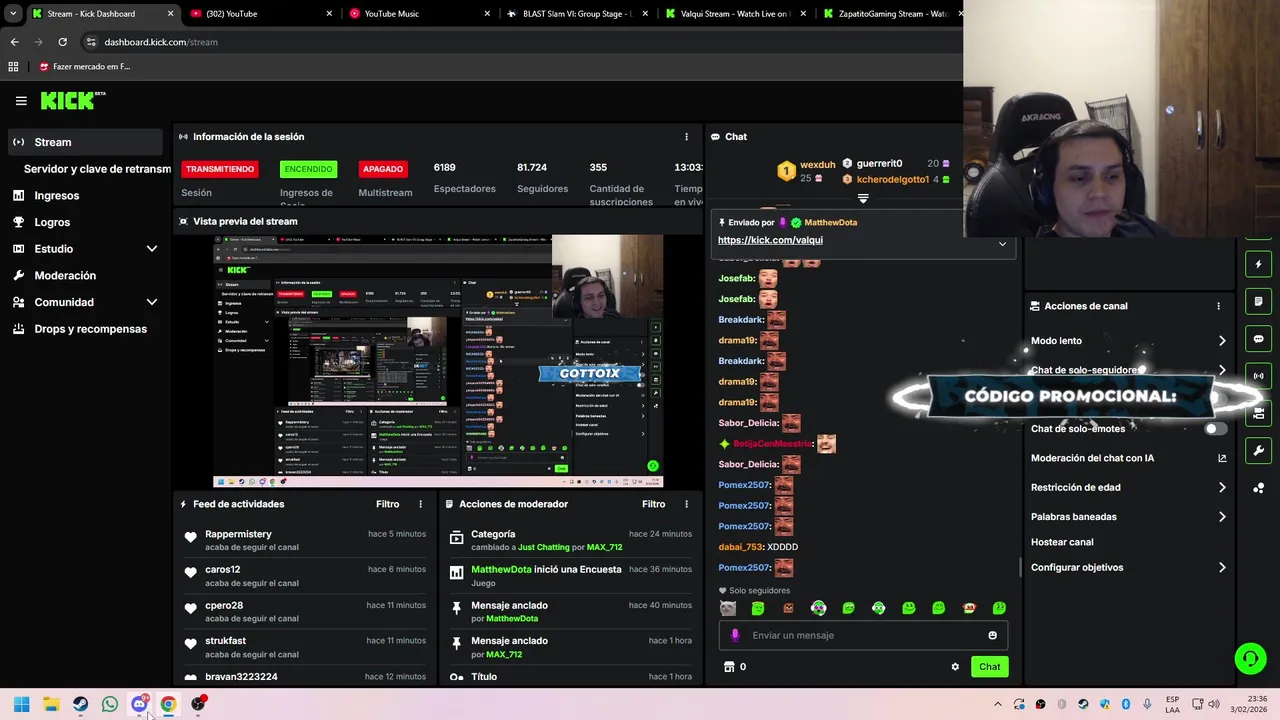Collapse the pinned message chevron

coord(1002,244)
